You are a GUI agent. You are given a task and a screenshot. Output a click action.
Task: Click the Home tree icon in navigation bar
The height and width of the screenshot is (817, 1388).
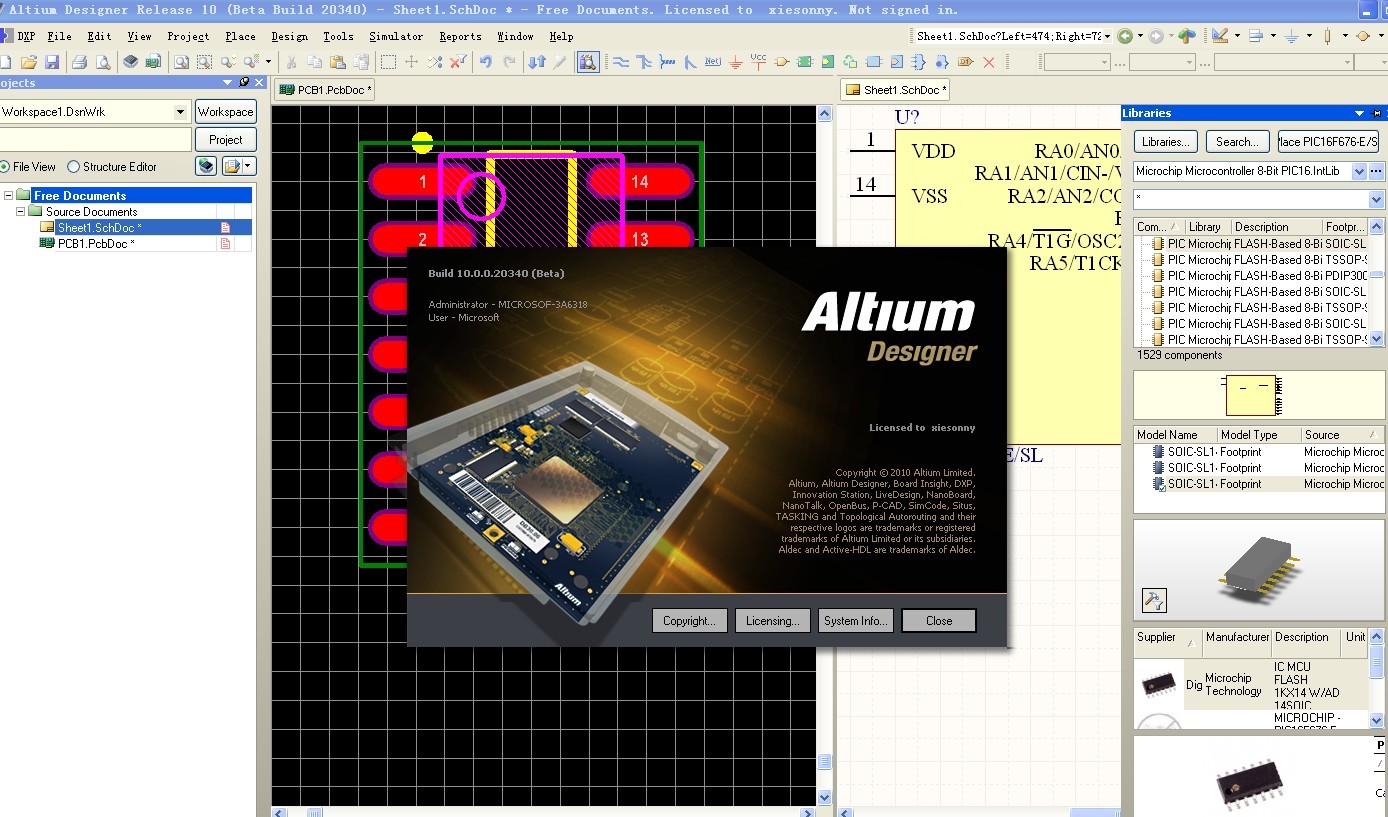(x=1187, y=36)
